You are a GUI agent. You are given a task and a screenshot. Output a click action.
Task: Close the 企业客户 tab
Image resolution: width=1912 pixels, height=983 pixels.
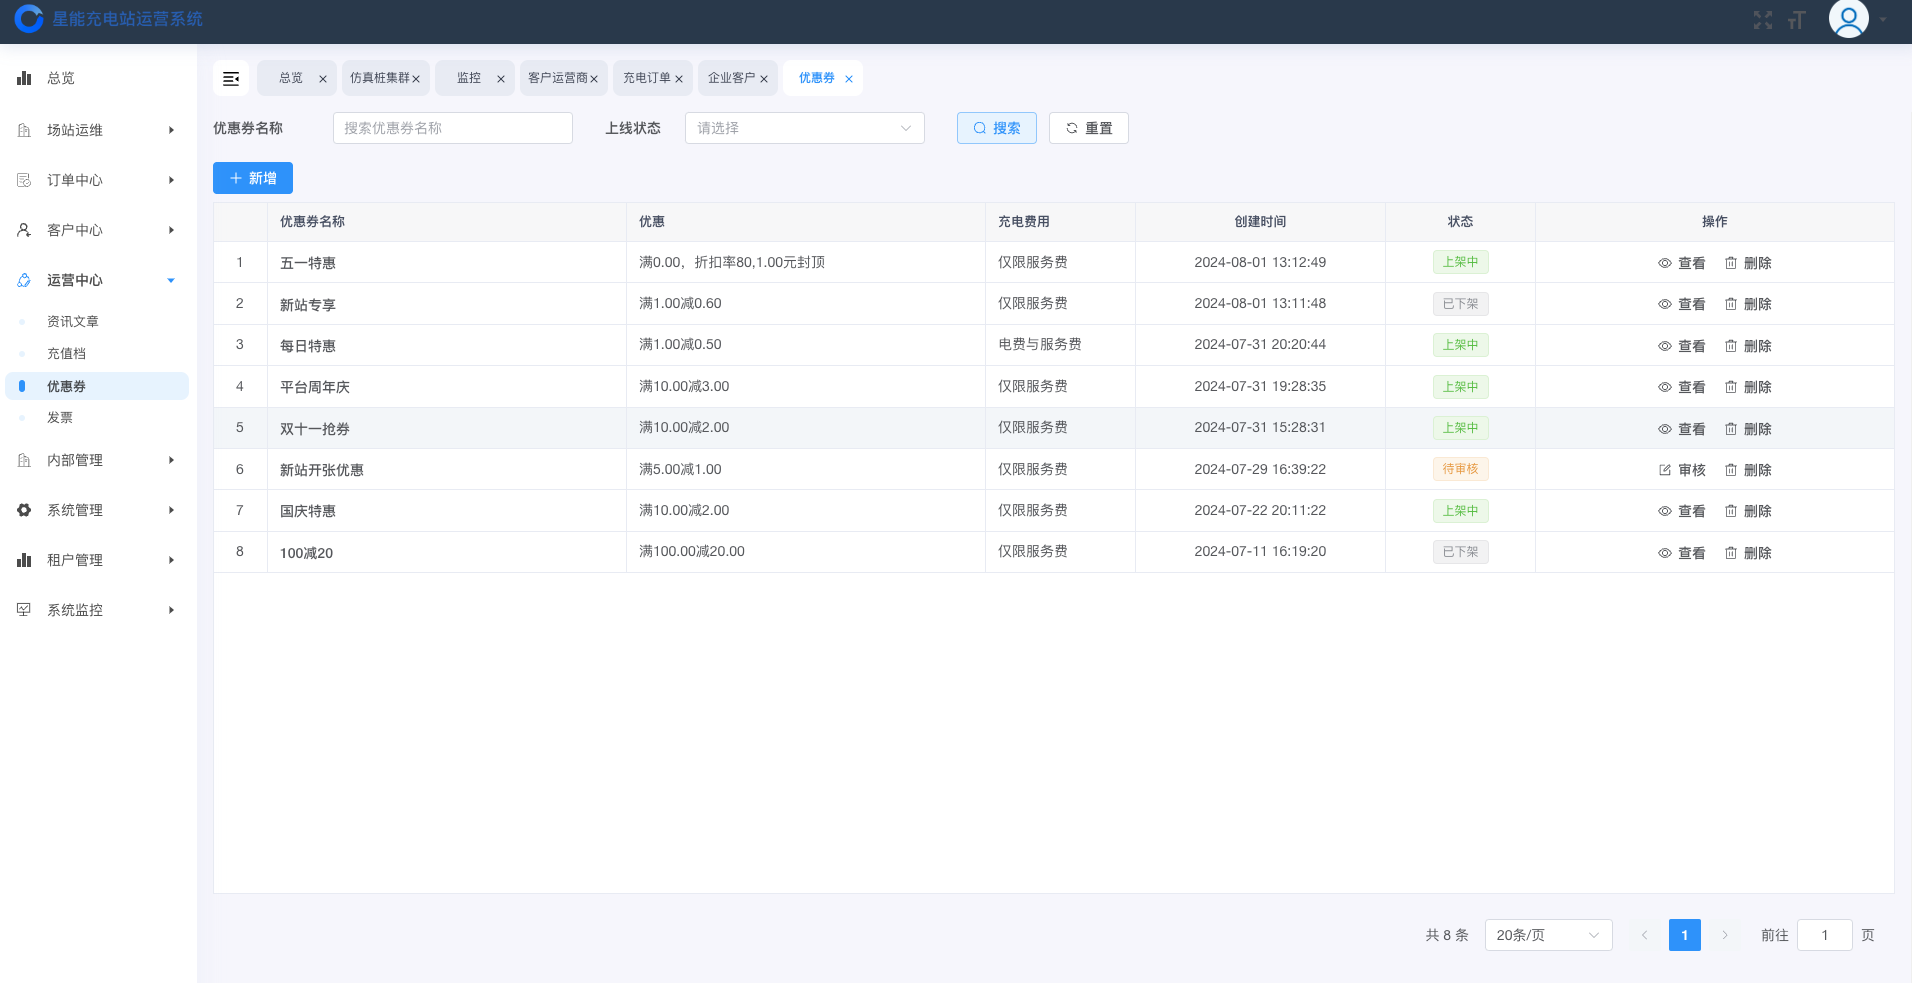tap(764, 78)
